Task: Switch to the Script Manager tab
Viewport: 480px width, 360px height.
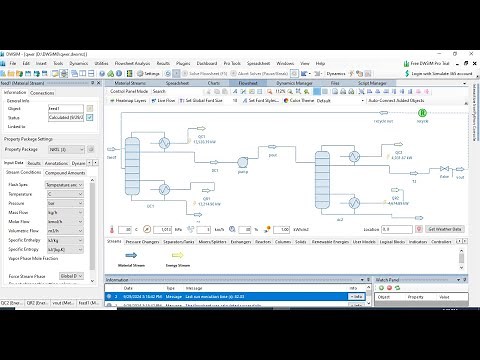Action: click(372, 83)
